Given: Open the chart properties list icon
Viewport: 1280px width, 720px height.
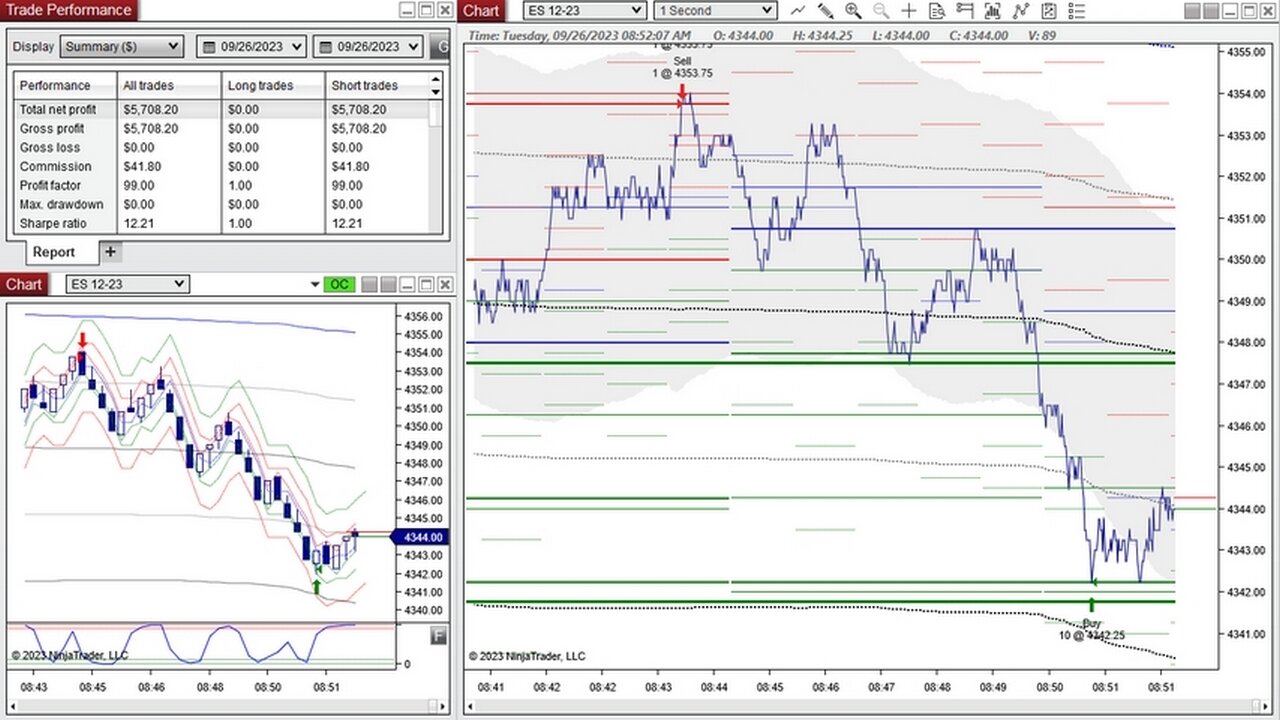Looking at the screenshot, I should (1075, 11).
